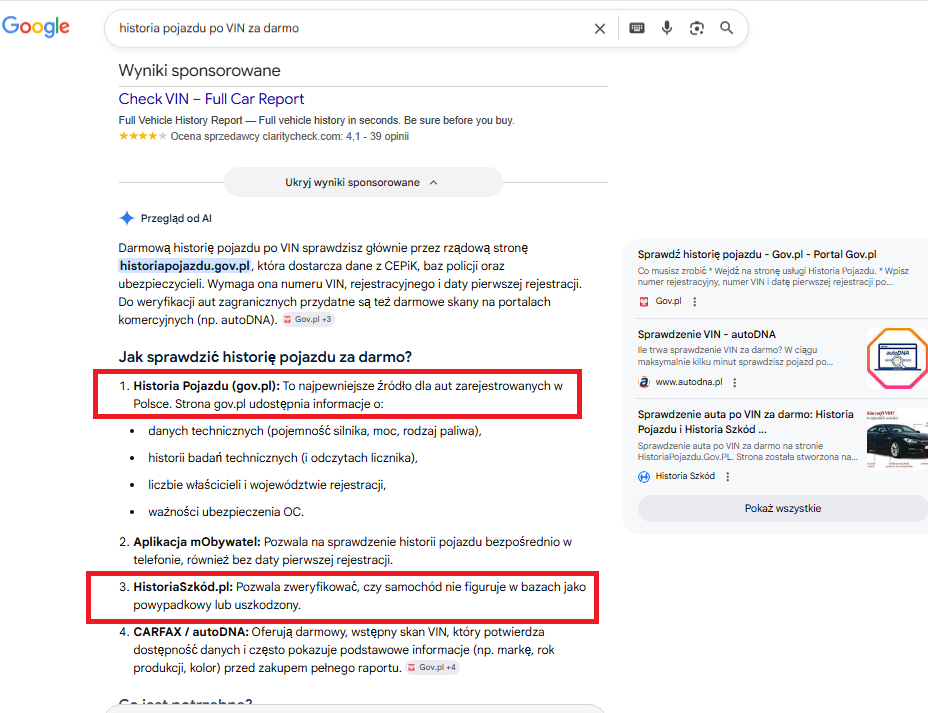This screenshot has height=713, width=928.
Task: Click the autoDNA thumbnail image
Action: click(x=897, y=357)
